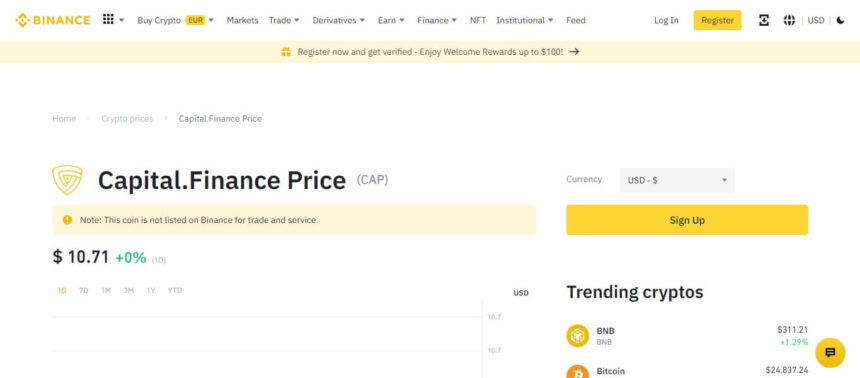Open the apps grid menu icon
This screenshot has height=378, width=860.
coord(108,20)
